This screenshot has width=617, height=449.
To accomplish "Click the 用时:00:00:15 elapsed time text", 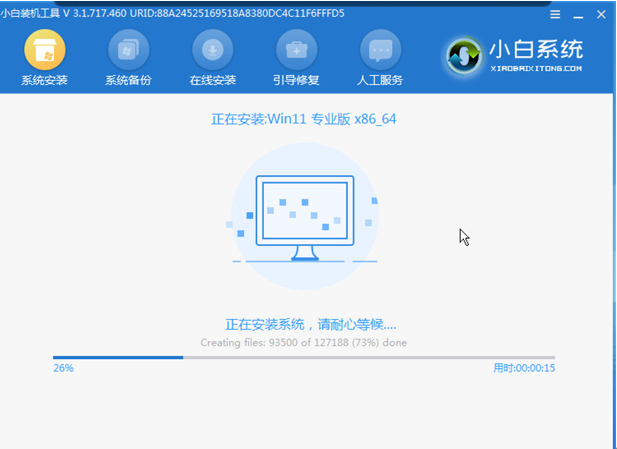I will tap(524, 368).
